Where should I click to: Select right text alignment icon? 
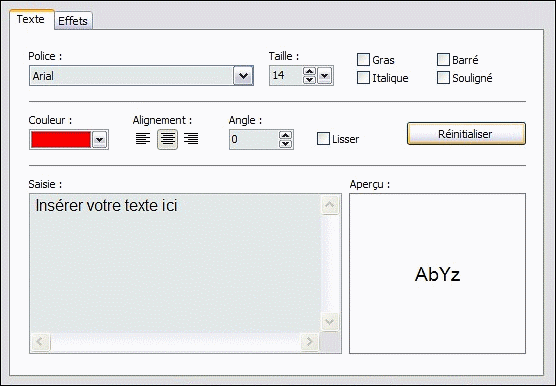pos(191,139)
